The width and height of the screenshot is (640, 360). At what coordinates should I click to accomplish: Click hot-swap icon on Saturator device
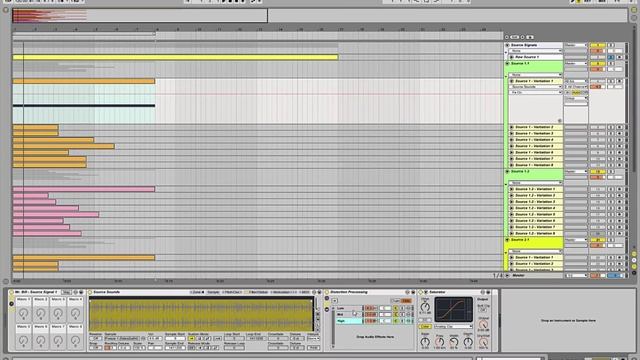(482, 292)
